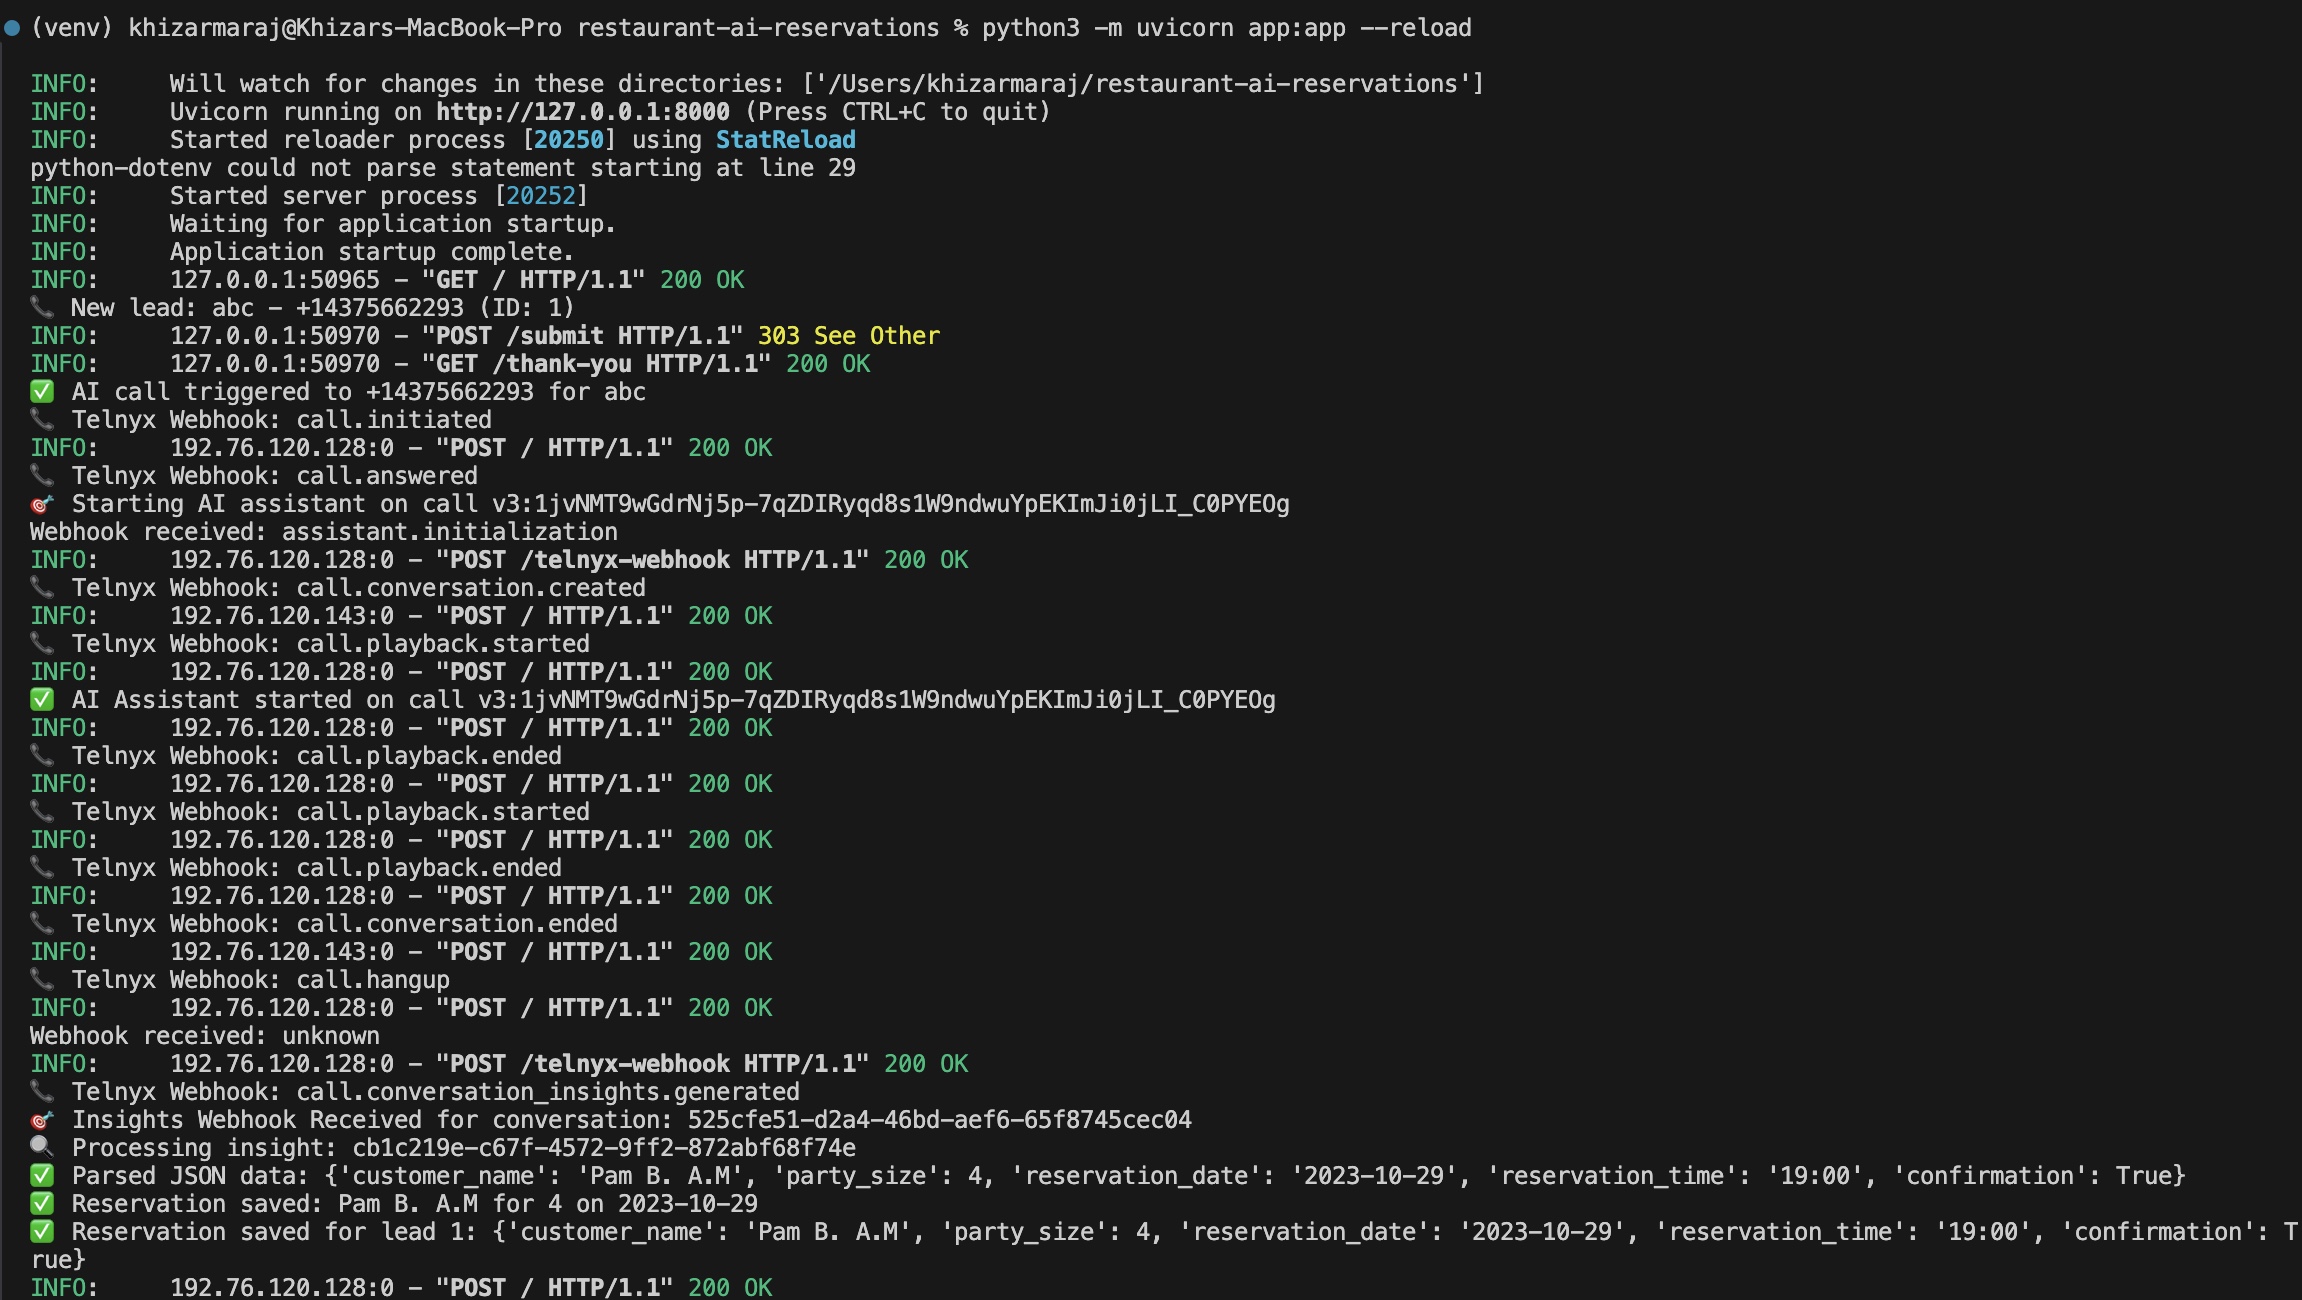Click the 'GET /thank-you HTTP/1.1' request text
The width and height of the screenshot is (2302, 1300).
pos(597,363)
